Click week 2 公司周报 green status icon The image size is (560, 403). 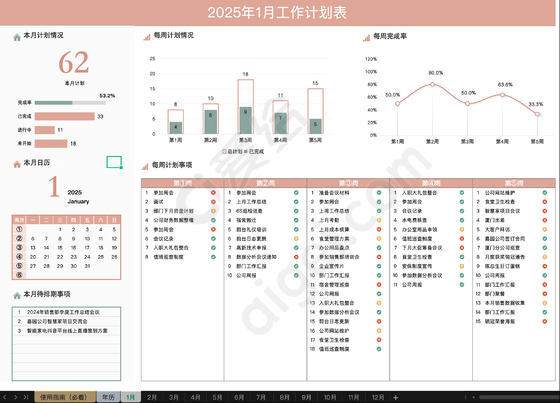point(296,275)
